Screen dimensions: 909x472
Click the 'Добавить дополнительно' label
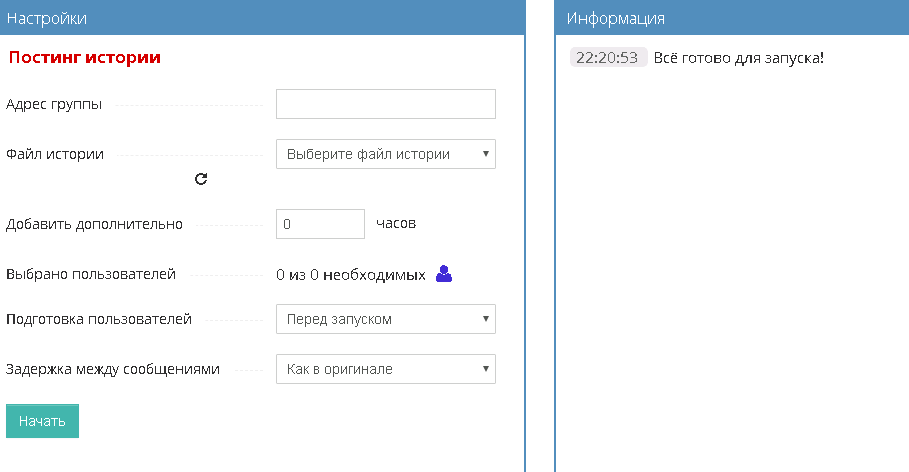click(x=94, y=224)
